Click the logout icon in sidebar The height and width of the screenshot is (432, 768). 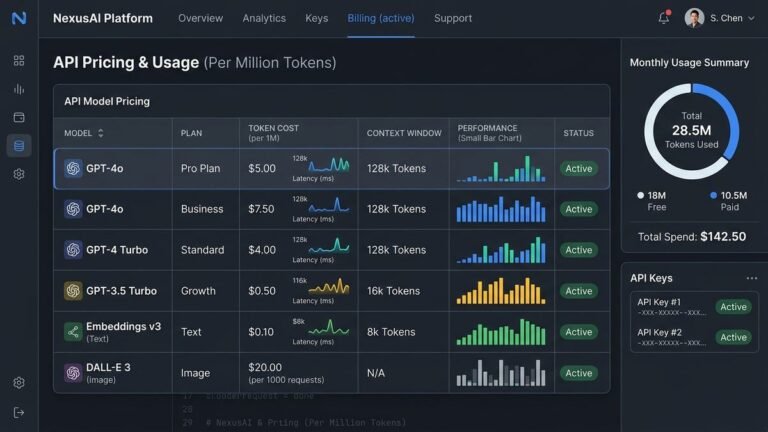(19, 412)
